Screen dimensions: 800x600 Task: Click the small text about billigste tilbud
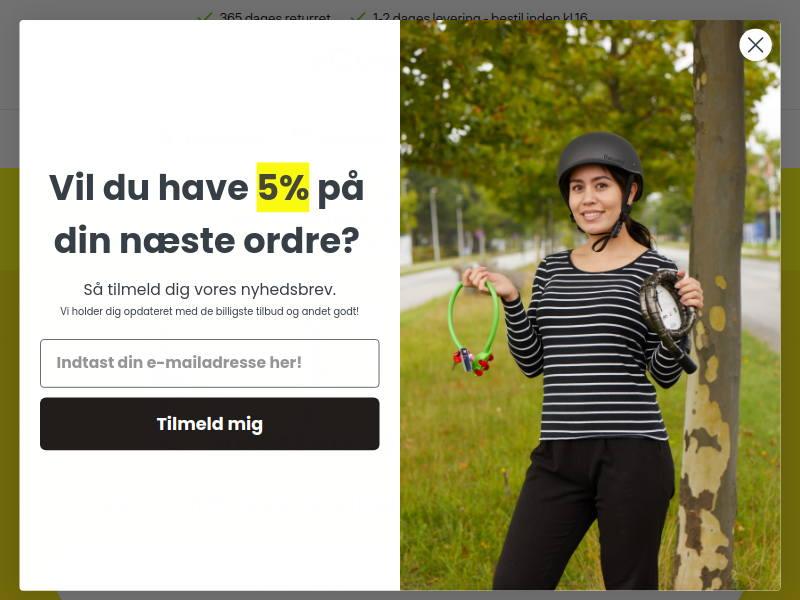[x=210, y=311]
